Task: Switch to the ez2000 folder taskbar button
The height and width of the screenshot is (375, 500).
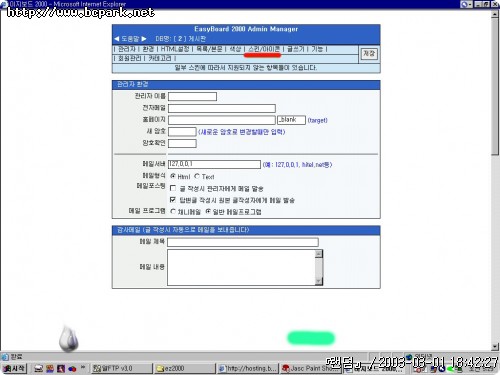Action: [184, 368]
